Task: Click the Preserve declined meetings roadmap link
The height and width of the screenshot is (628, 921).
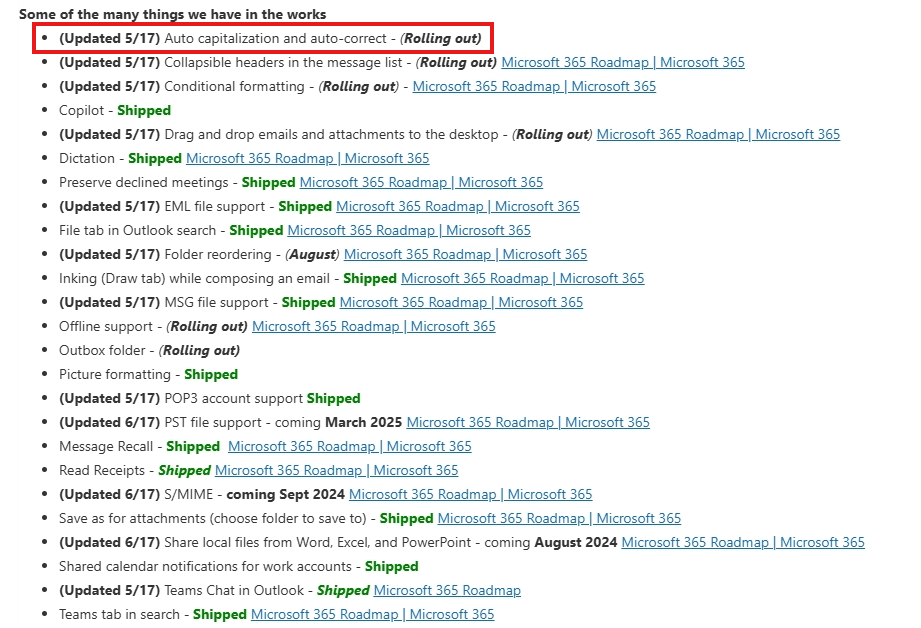Action: 421,182
